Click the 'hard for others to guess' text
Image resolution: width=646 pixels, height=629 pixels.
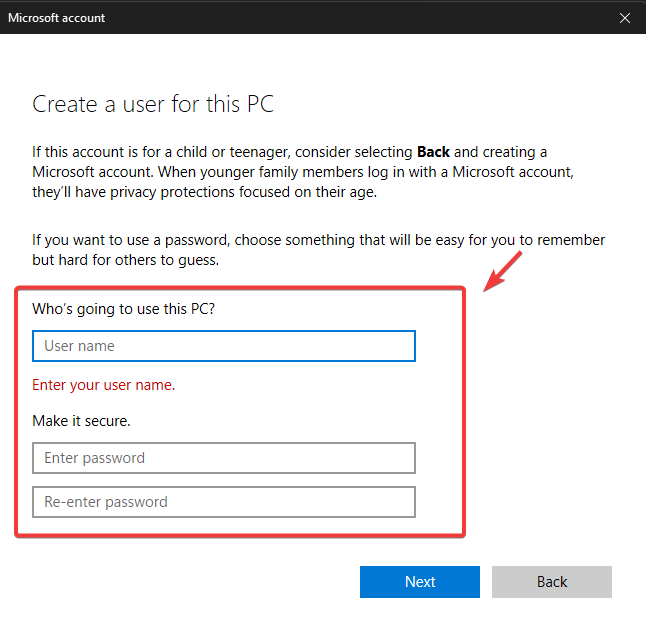pos(140,260)
